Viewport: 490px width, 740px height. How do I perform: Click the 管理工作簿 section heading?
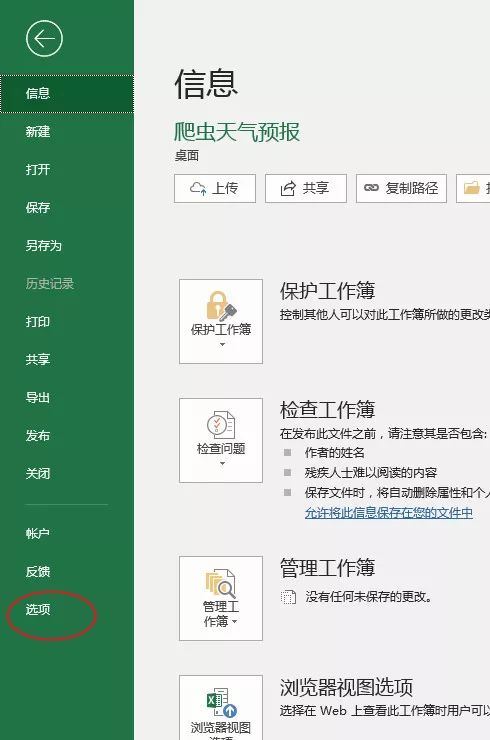click(328, 568)
